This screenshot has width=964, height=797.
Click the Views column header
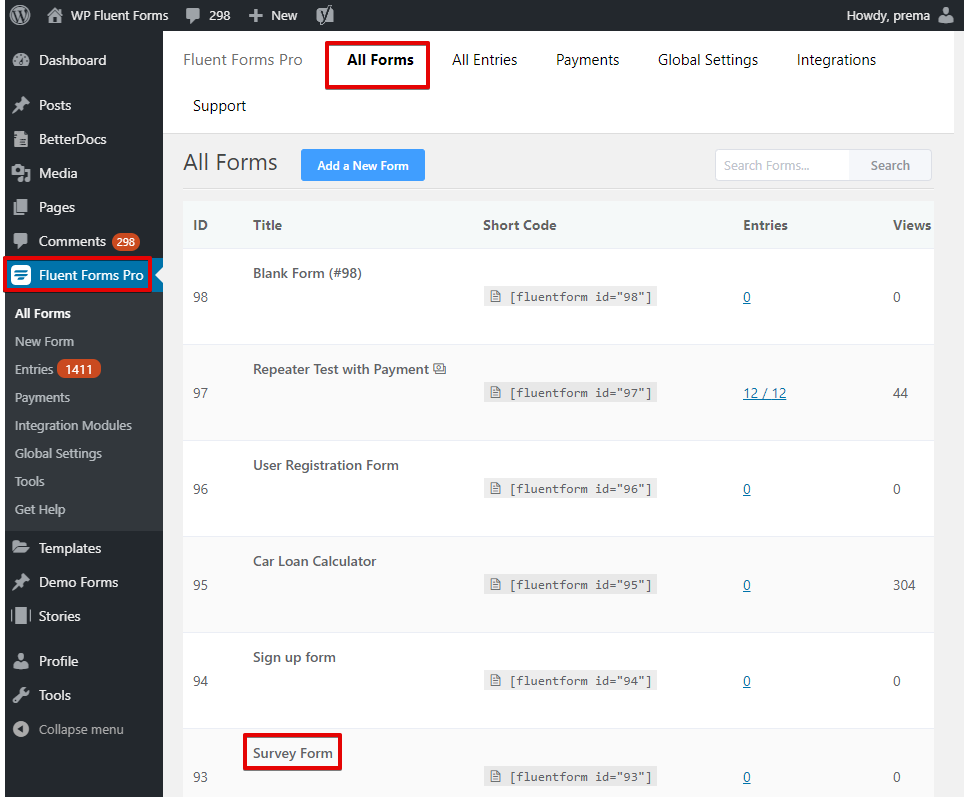[912, 225]
